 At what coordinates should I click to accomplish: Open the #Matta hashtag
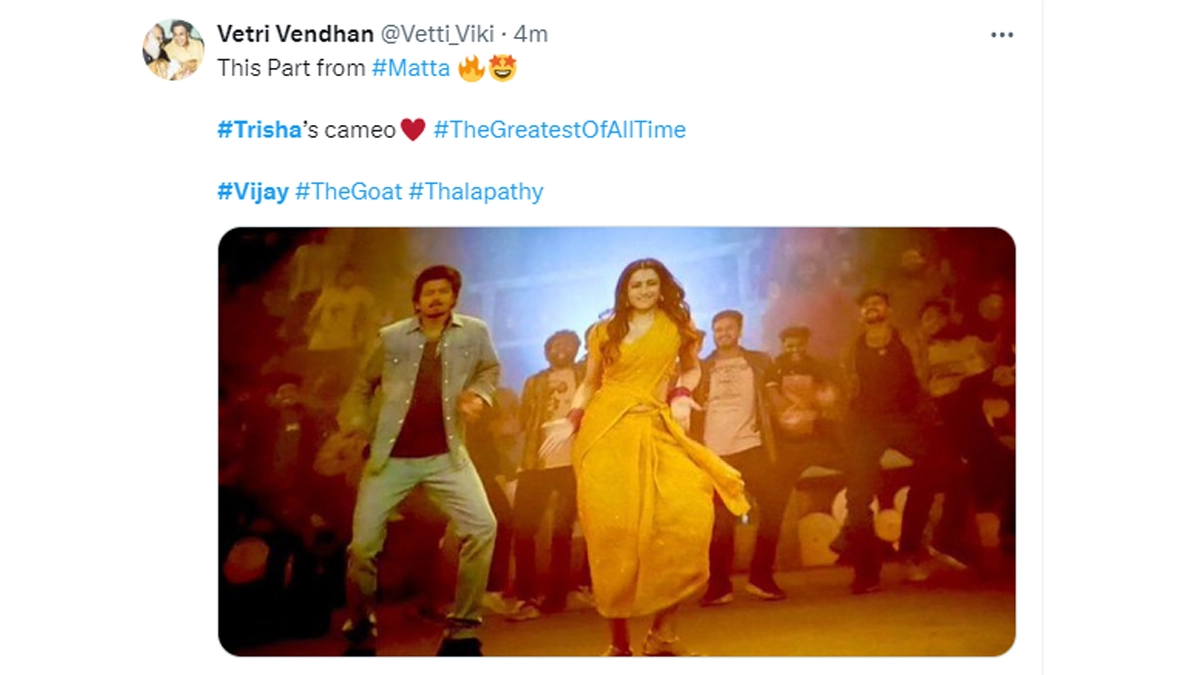[x=410, y=69]
